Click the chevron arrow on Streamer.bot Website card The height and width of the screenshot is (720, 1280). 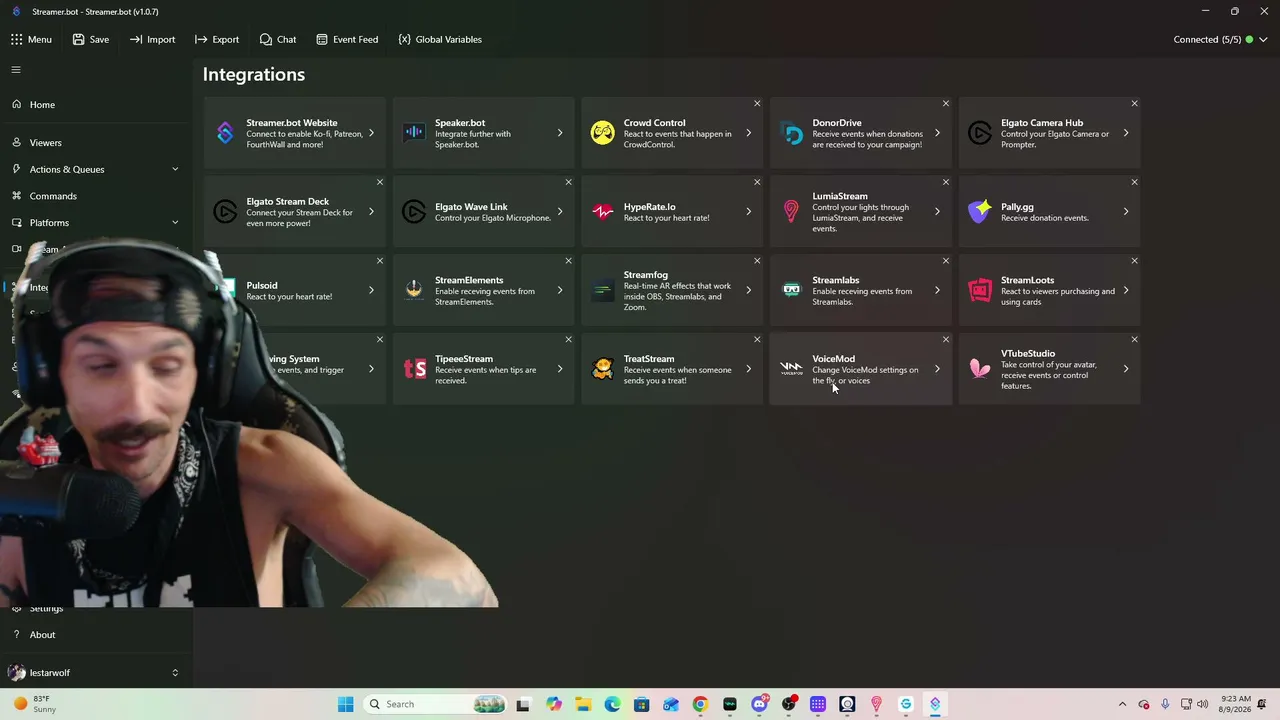coord(371,133)
